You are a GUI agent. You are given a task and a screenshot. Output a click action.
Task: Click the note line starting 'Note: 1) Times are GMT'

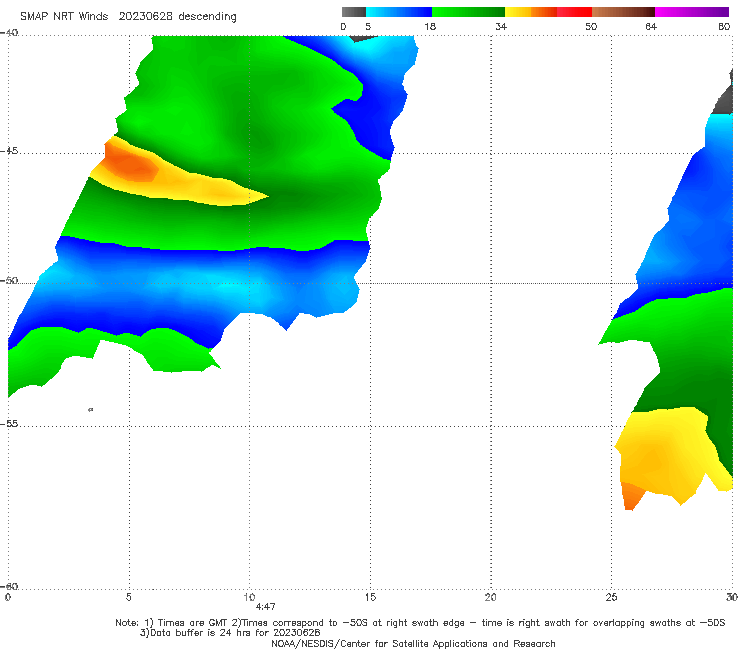click(x=420, y=623)
